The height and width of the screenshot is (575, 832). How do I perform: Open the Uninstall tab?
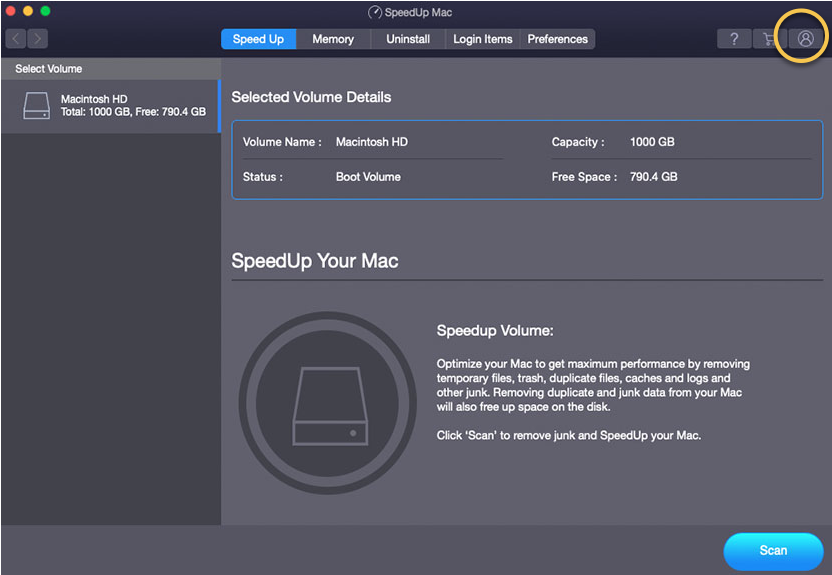point(408,39)
